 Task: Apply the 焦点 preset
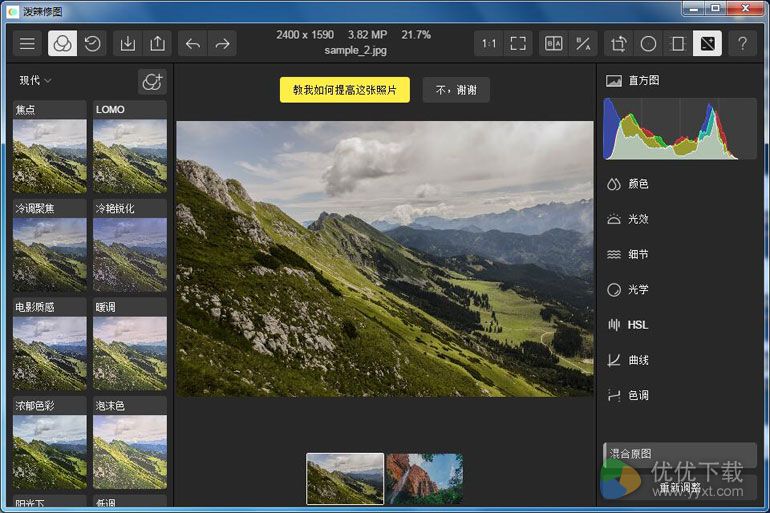(50, 147)
